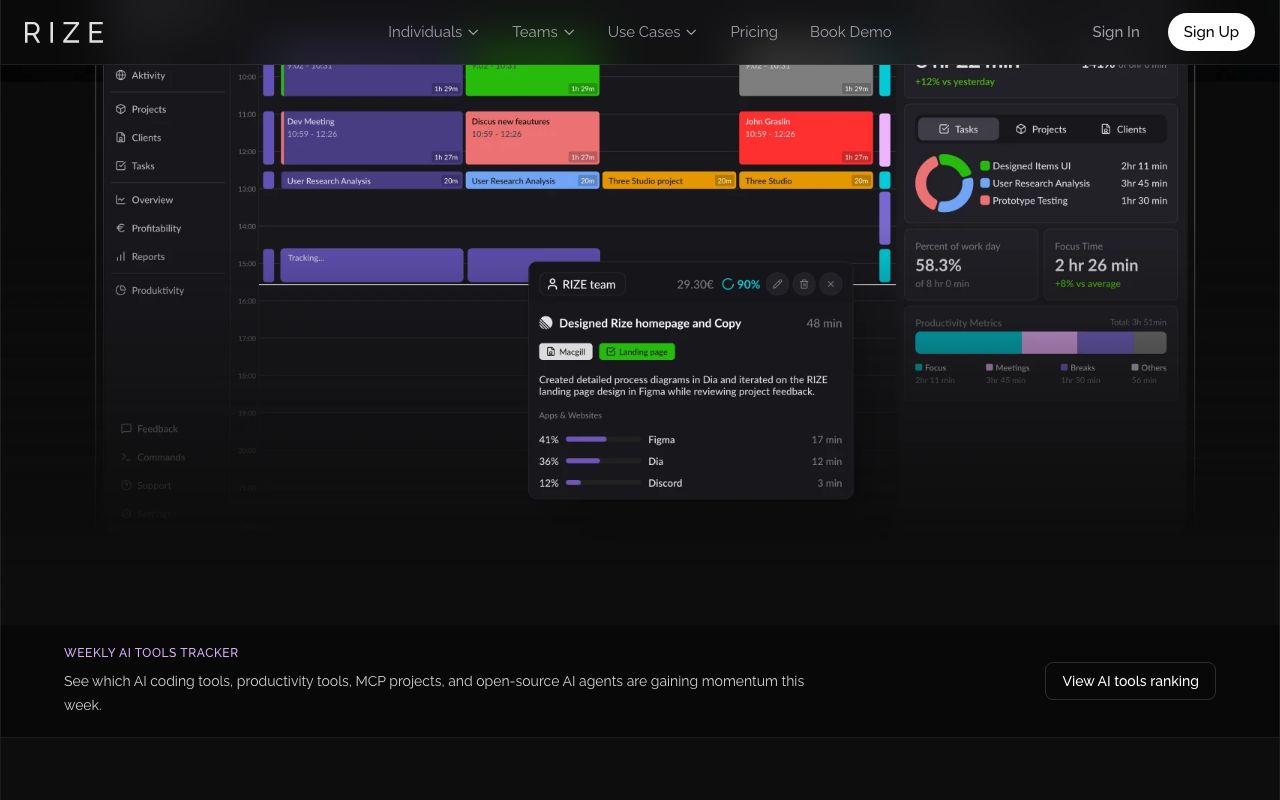This screenshot has width=1280, height=800.
Task: Click the Percent of work day card
Action: tap(971, 264)
